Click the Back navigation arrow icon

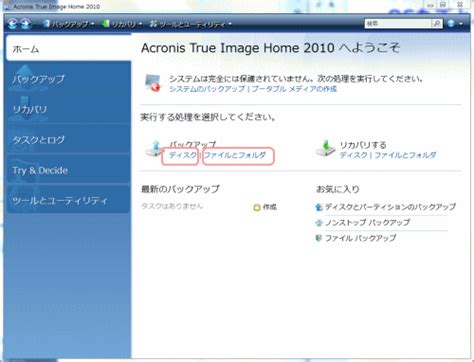click(12, 24)
